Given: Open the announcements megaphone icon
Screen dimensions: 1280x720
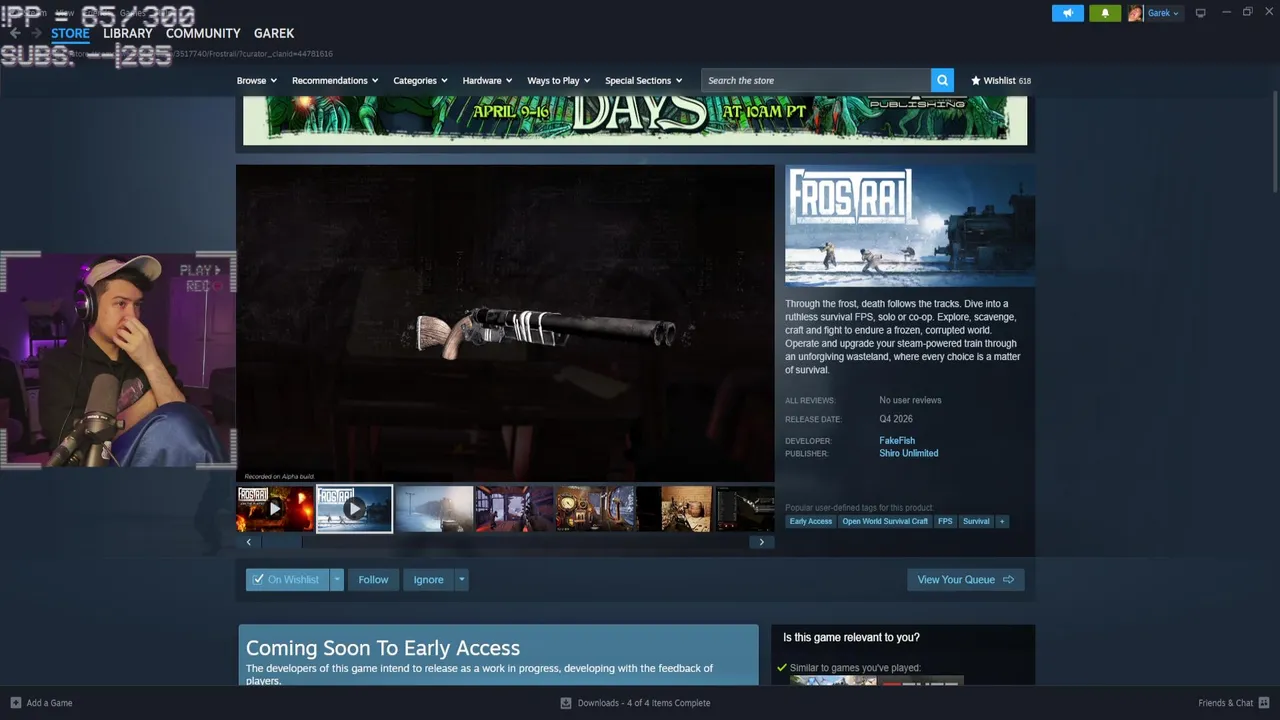Looking at the screenshot, I should tap(1068, 13).
